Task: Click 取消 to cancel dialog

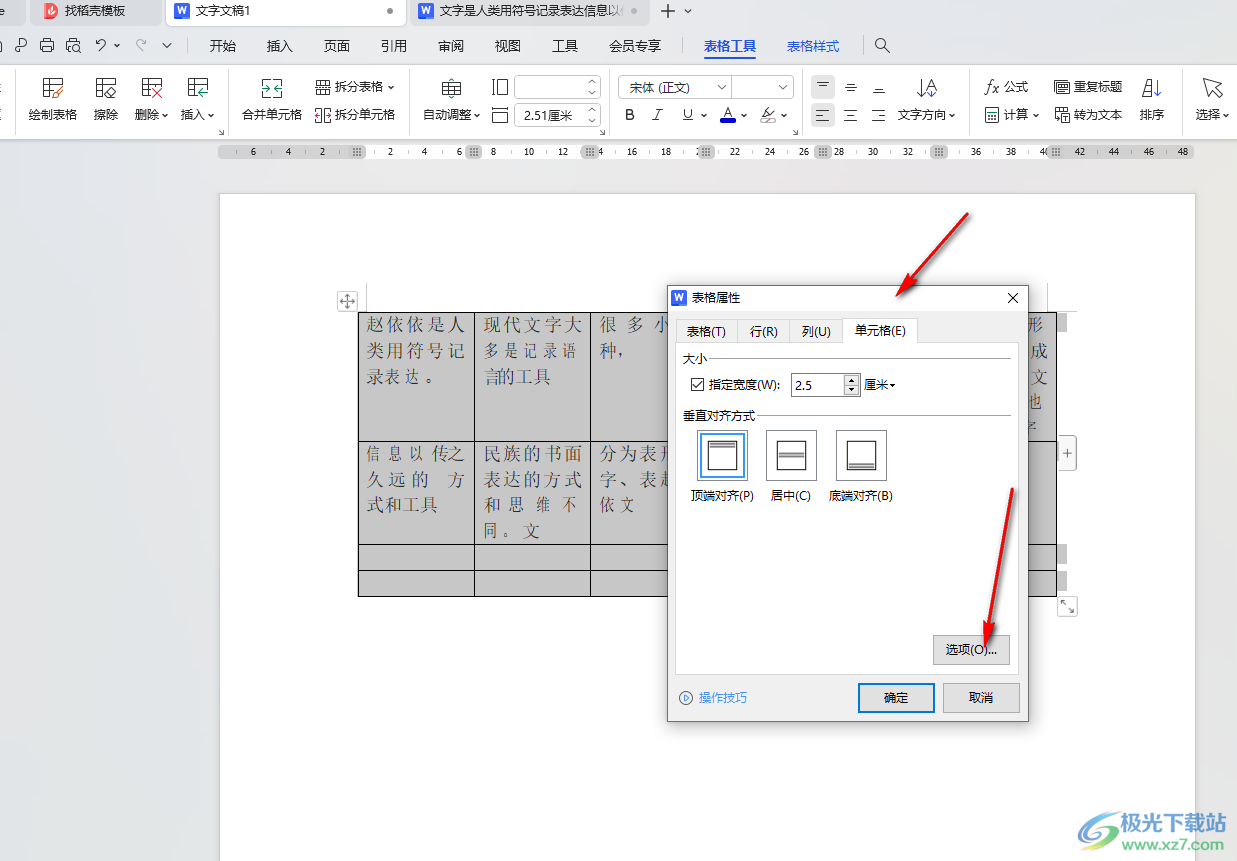Action: (981, 698)
